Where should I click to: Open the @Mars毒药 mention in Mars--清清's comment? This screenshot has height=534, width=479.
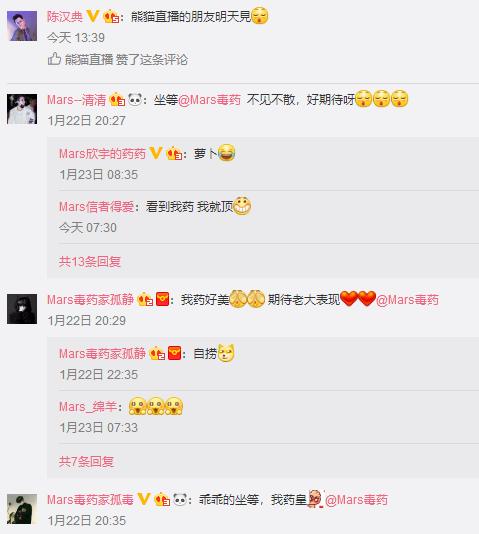tap(209, 100)
